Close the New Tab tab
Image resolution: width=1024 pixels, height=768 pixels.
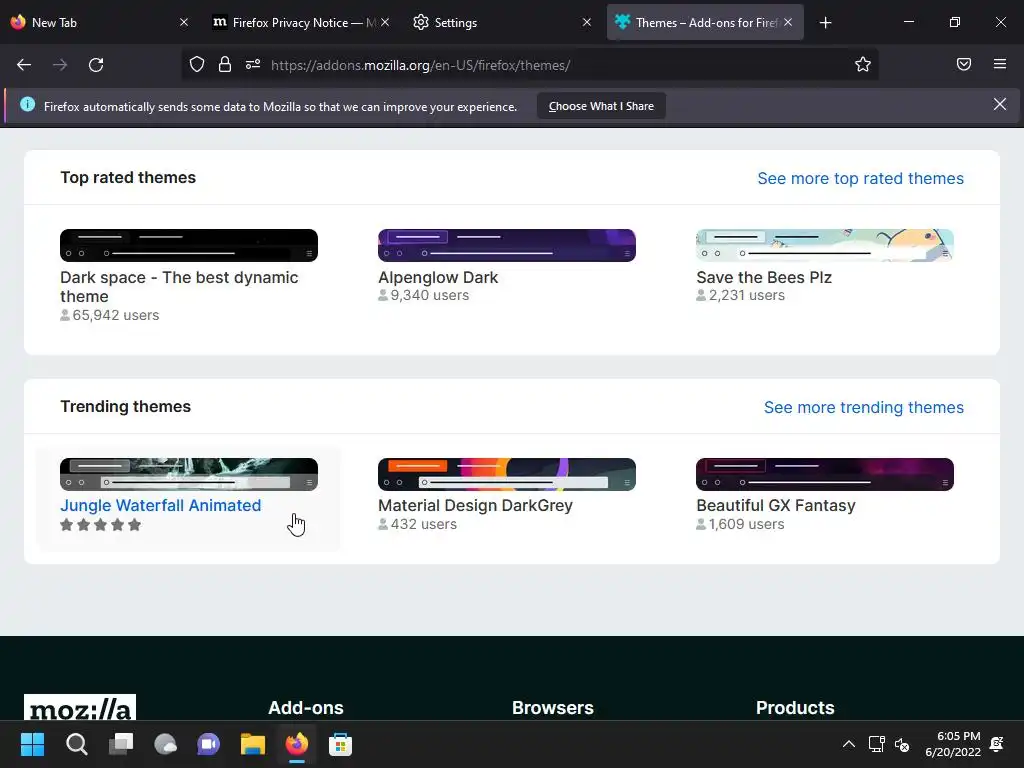(184, 22)
